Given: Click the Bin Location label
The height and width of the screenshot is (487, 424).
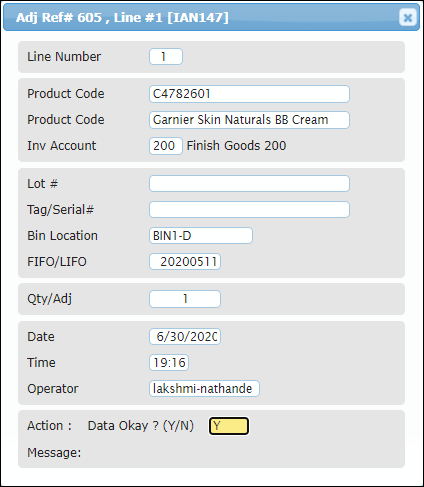Looking at the screenshot, I should [x=62, y=236].
